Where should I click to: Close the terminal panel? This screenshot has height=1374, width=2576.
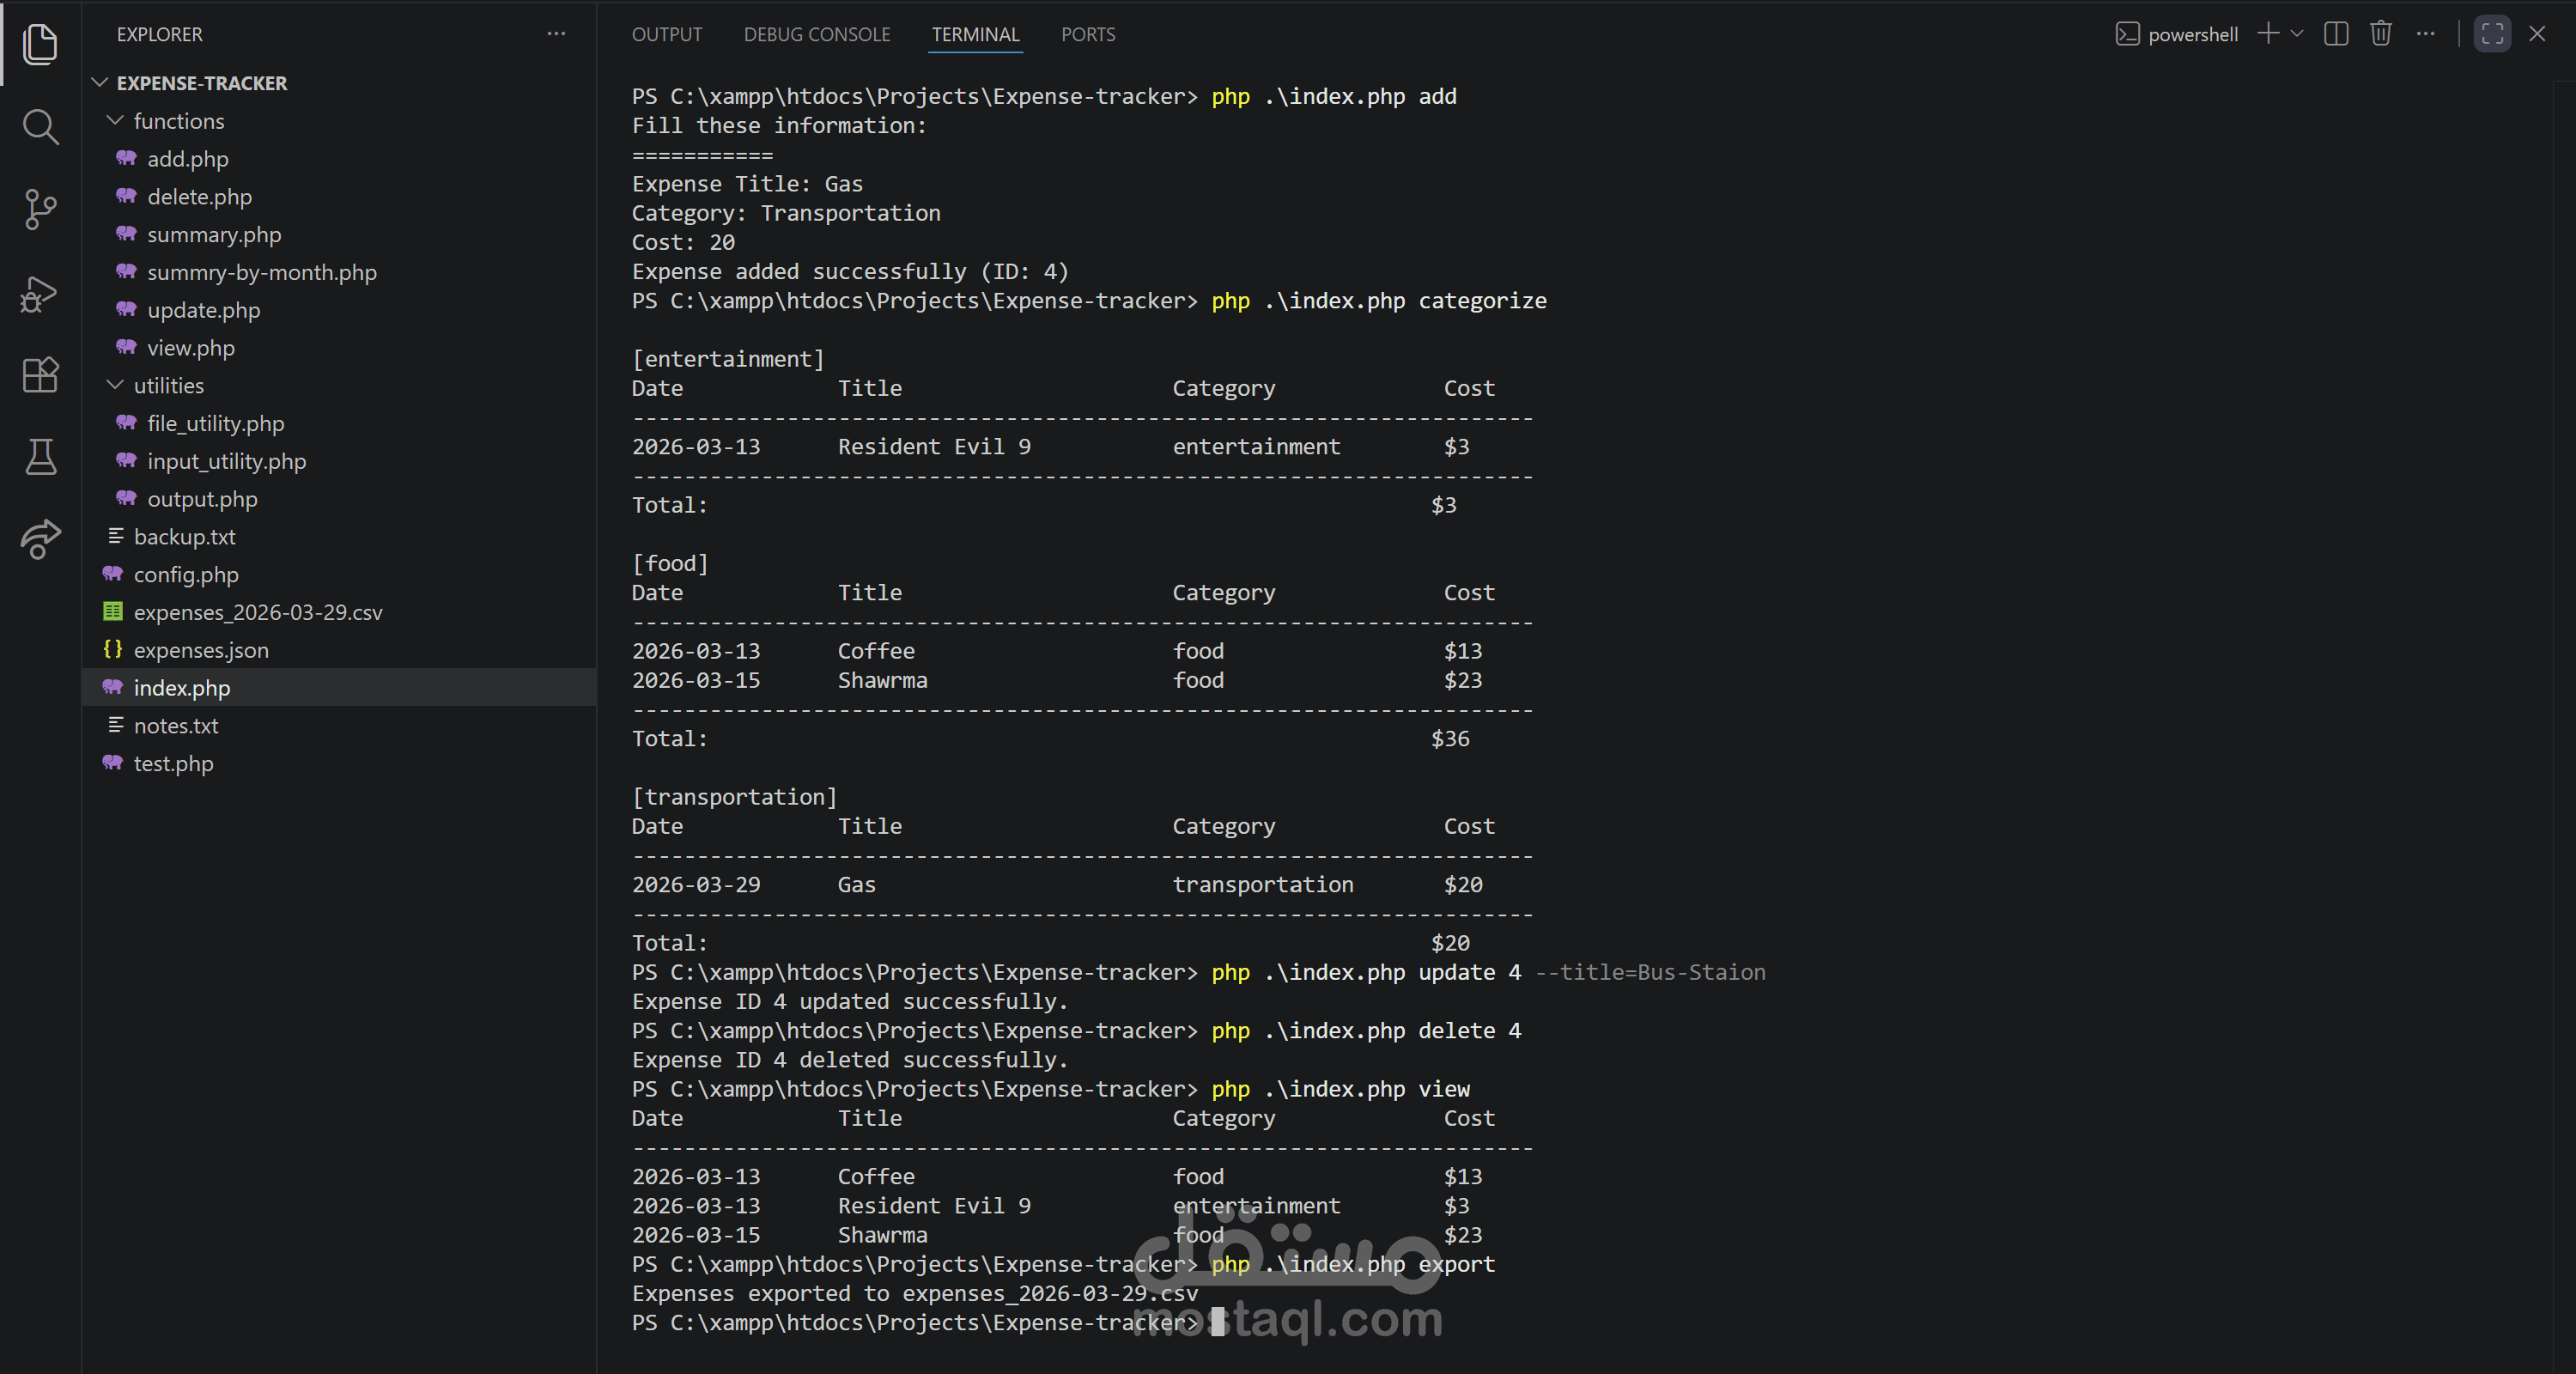(x=2537, y=34)
